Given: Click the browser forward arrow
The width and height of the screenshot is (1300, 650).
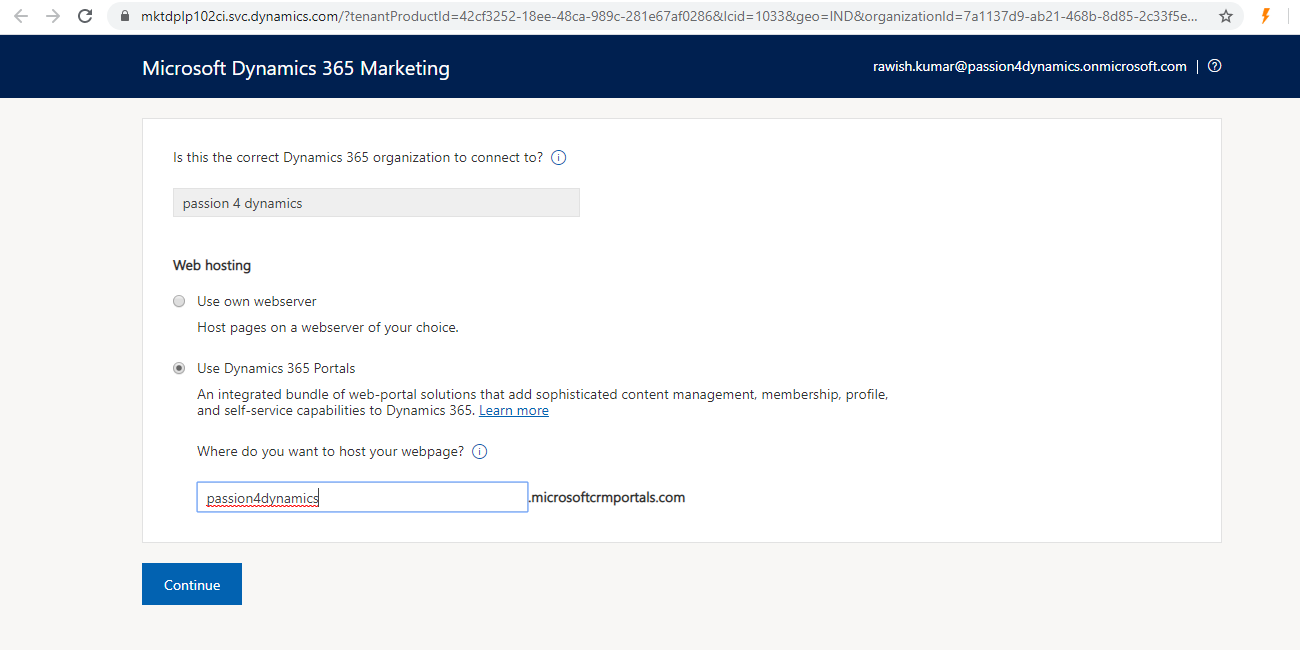Looking at the screenshot, I should click(x=53, y=16).
